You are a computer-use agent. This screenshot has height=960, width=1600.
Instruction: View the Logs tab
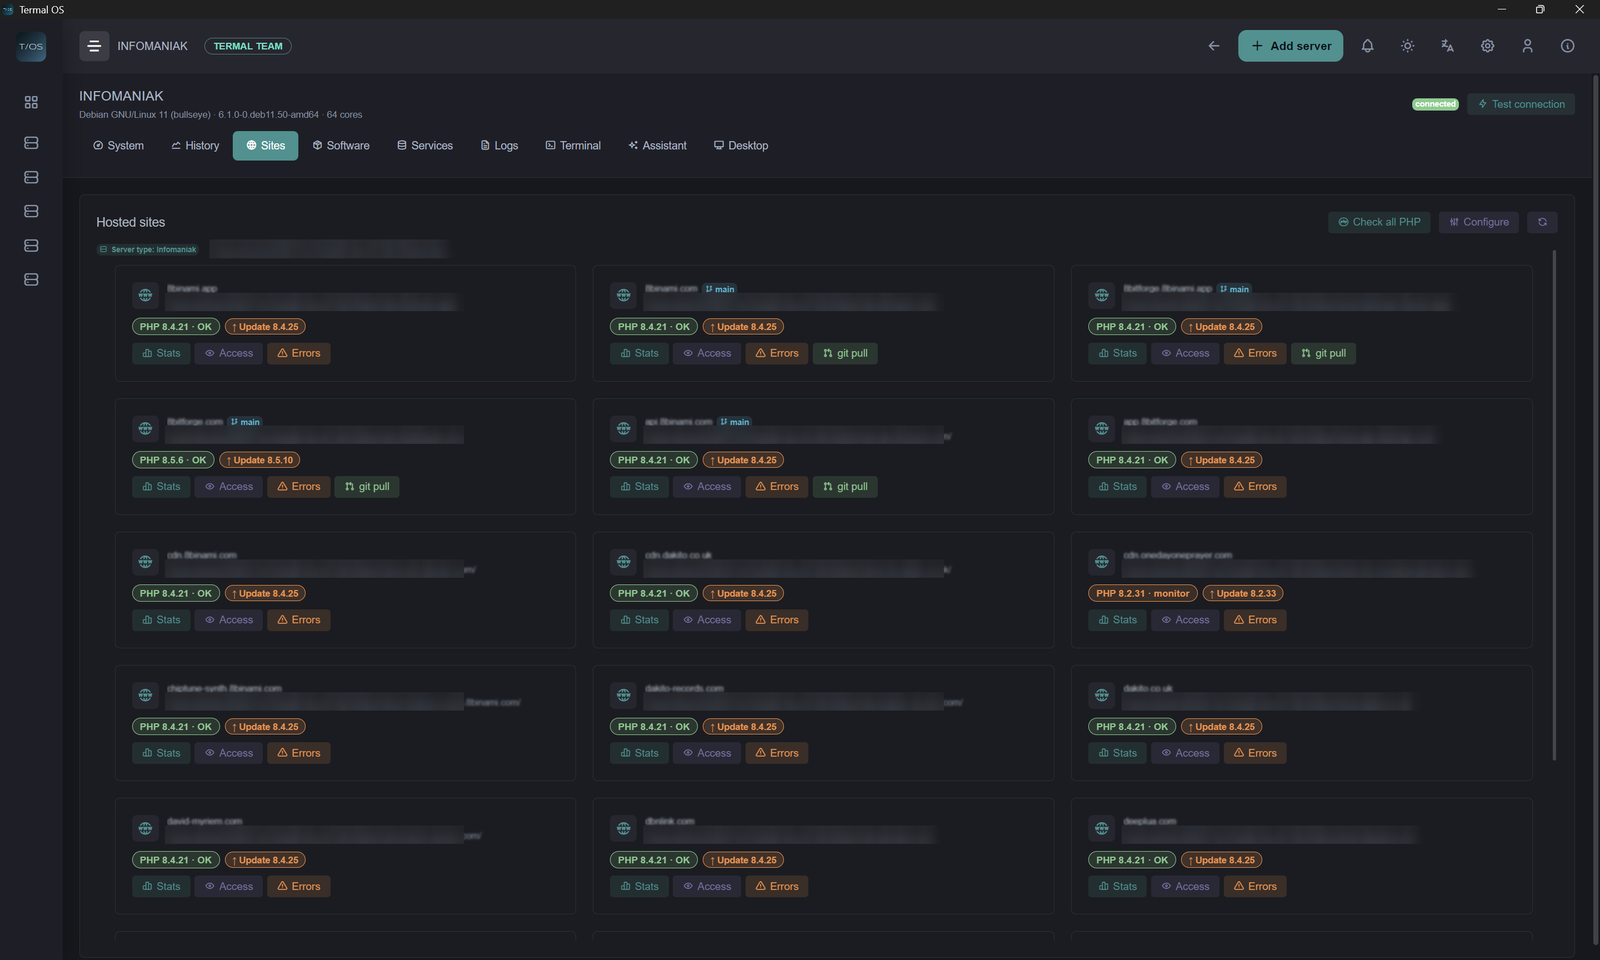(x=499, y=146)
